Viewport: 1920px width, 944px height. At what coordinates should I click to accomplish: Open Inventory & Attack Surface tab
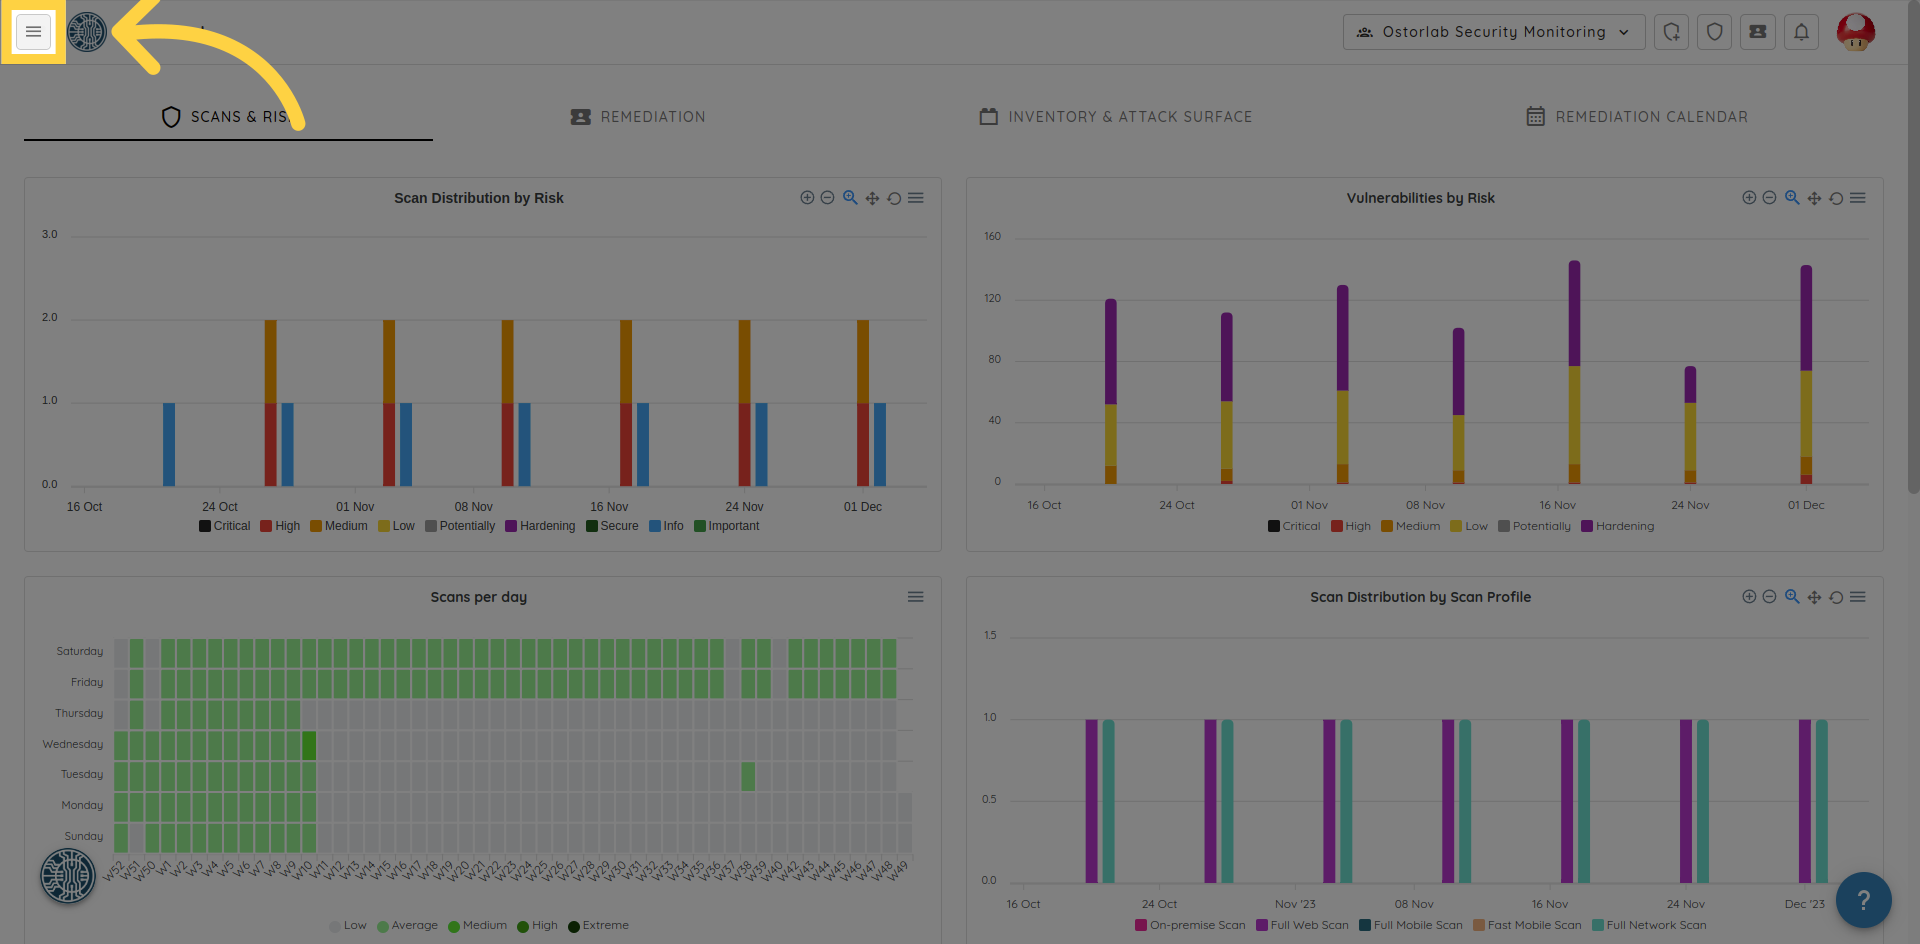[1115, 117]
